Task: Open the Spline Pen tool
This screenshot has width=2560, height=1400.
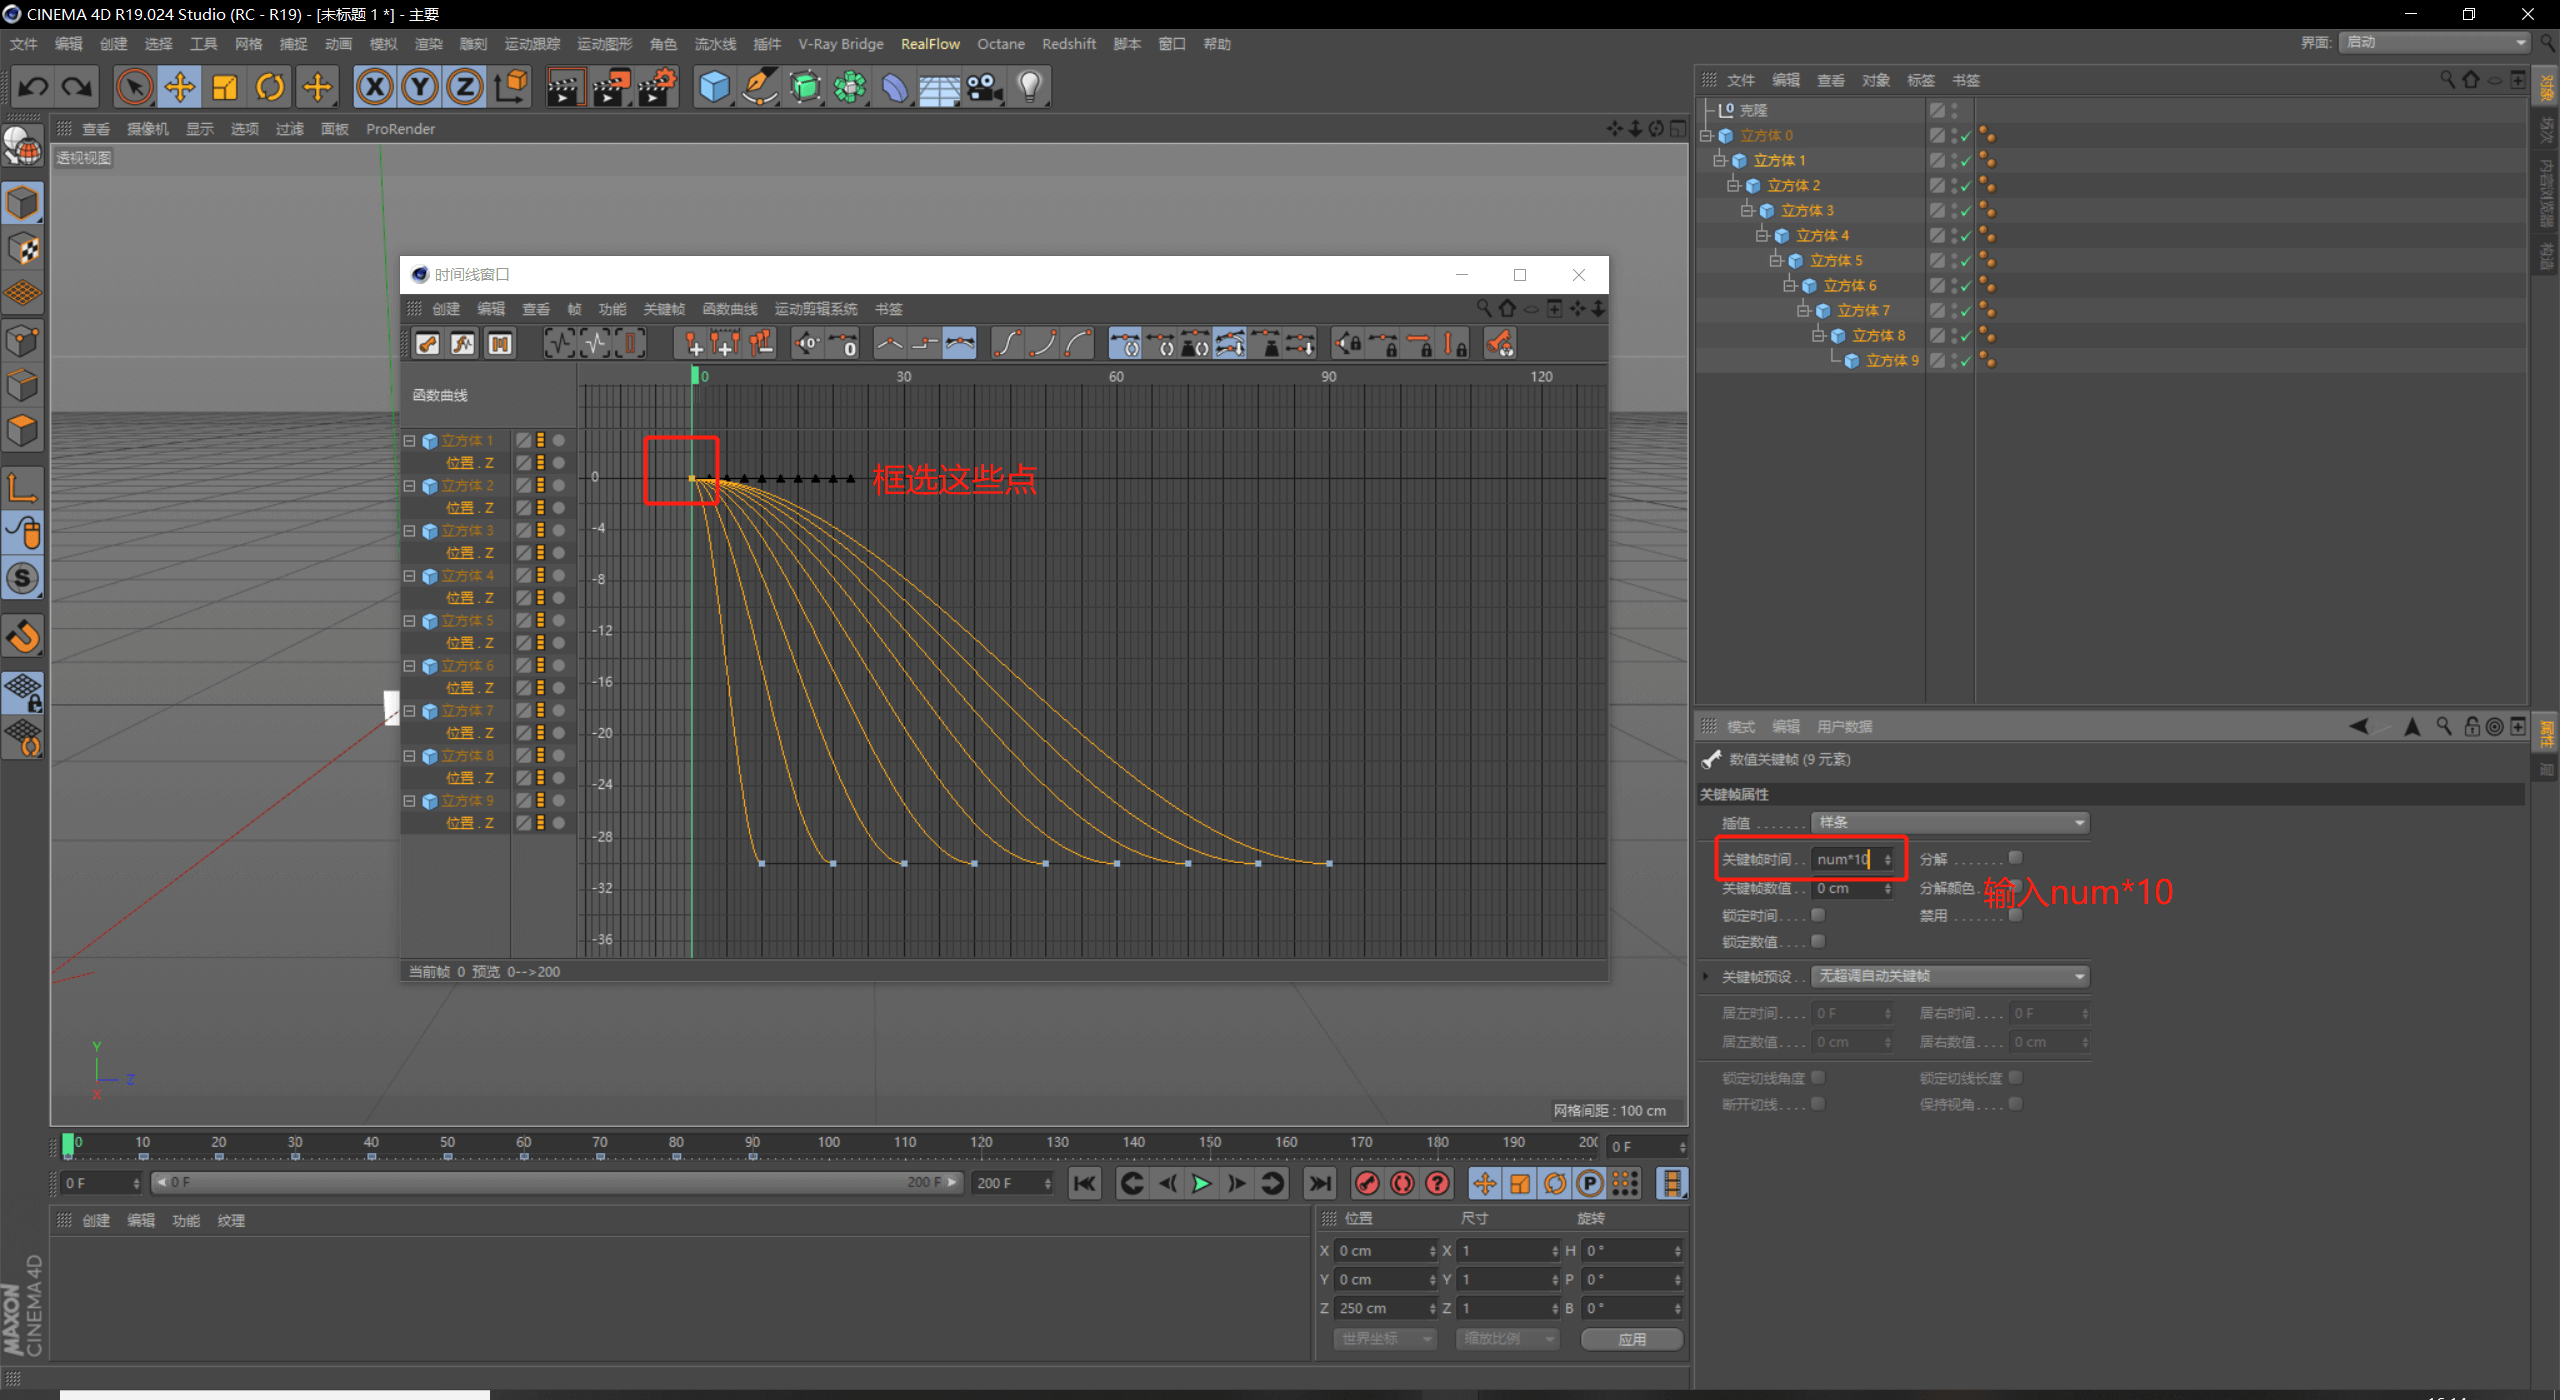Action: click(x=760, y=87)
